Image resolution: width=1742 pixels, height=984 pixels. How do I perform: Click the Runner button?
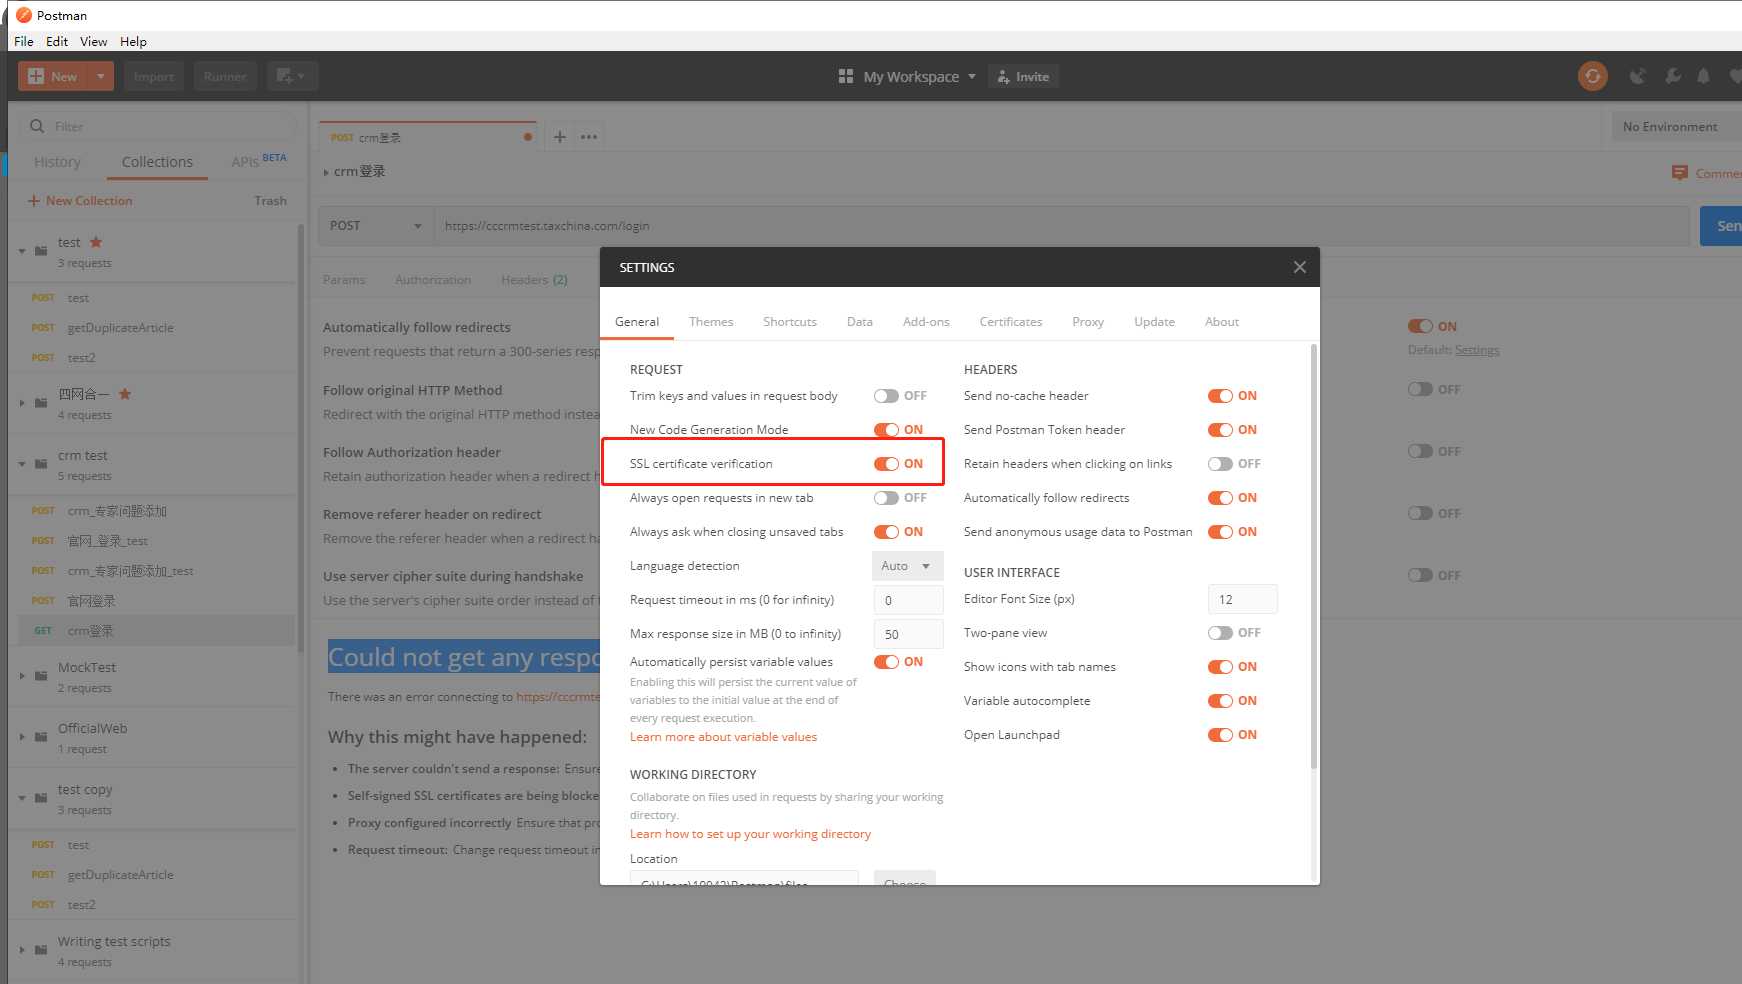point(225,76)
